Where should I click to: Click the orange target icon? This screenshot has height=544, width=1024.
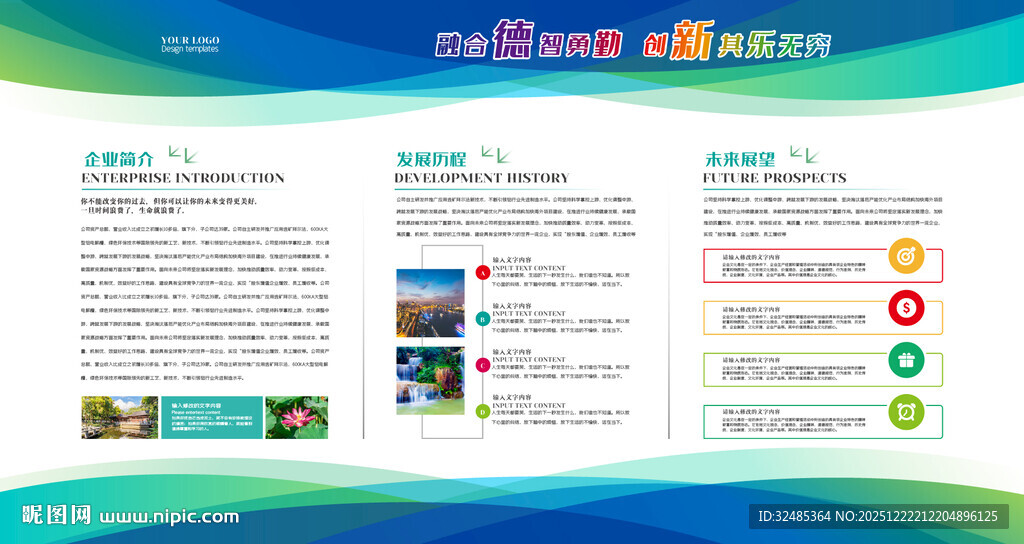[905, 257]
